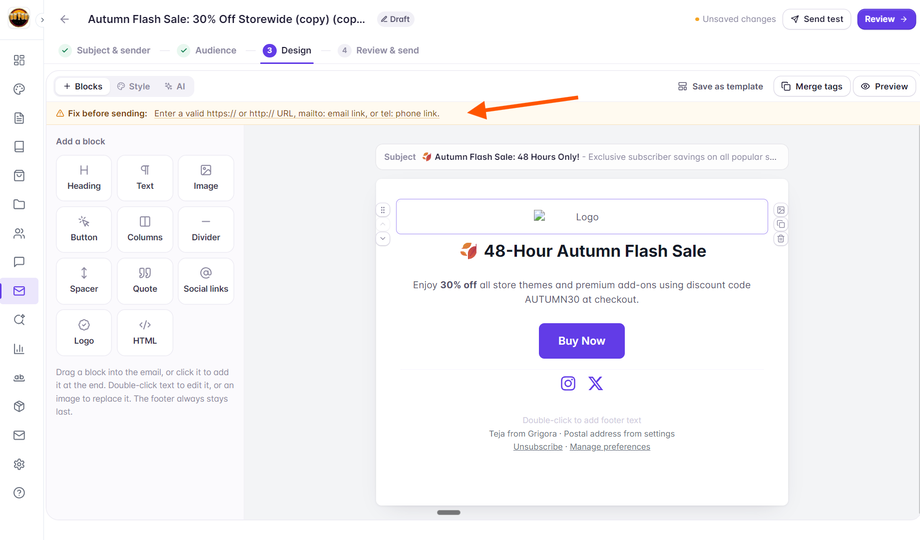Insert the HTML block
Viewport: 920px width, 540px height.
[145, 333]
